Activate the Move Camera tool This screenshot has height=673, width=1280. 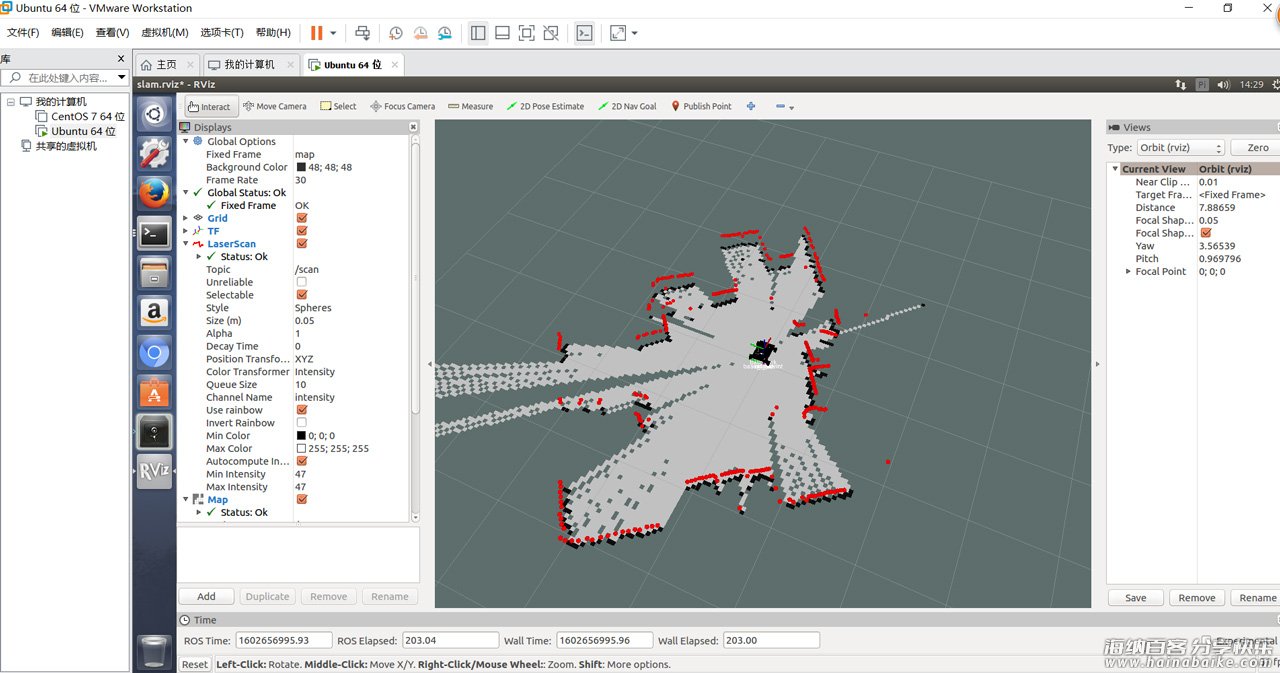point(275,106)
